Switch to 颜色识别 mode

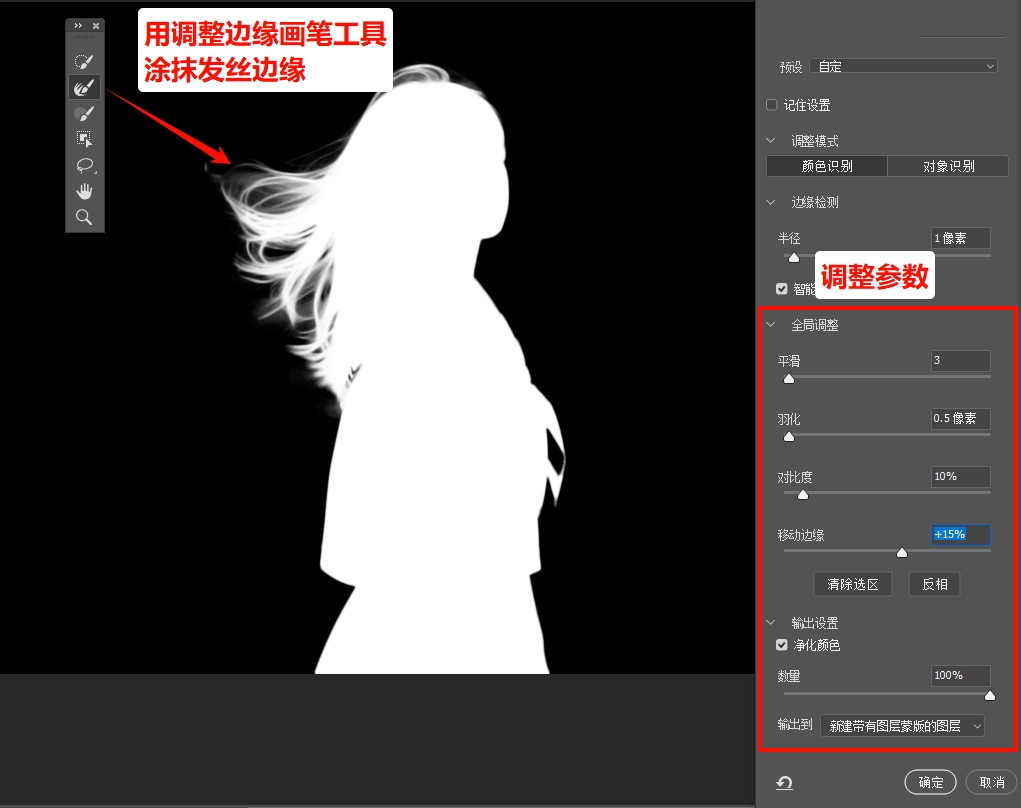click(x=824, y=166)
